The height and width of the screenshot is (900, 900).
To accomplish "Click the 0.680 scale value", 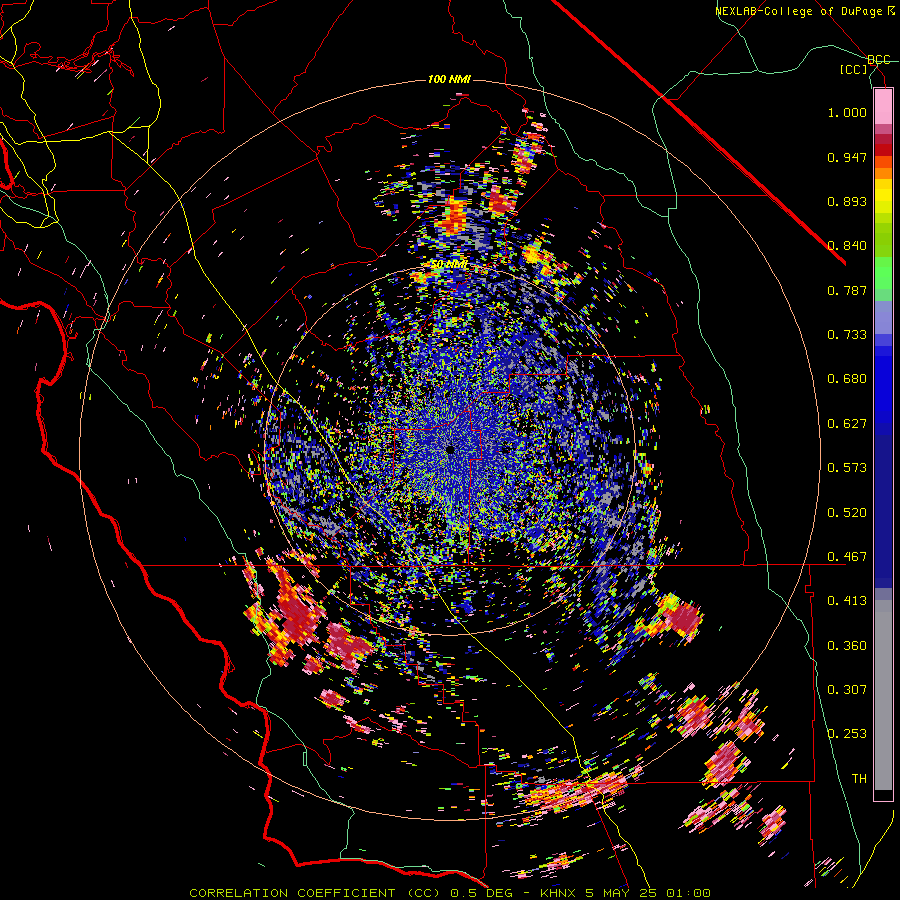I will click(x=847, y=379).
